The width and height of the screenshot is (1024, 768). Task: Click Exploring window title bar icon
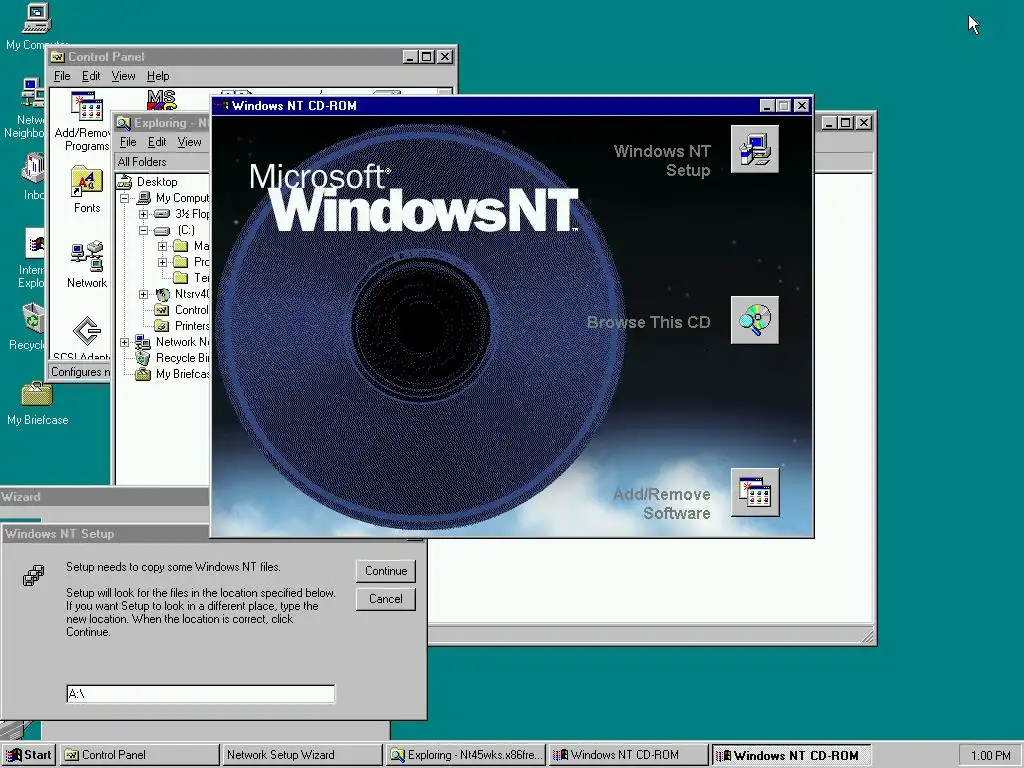[123, 123]
